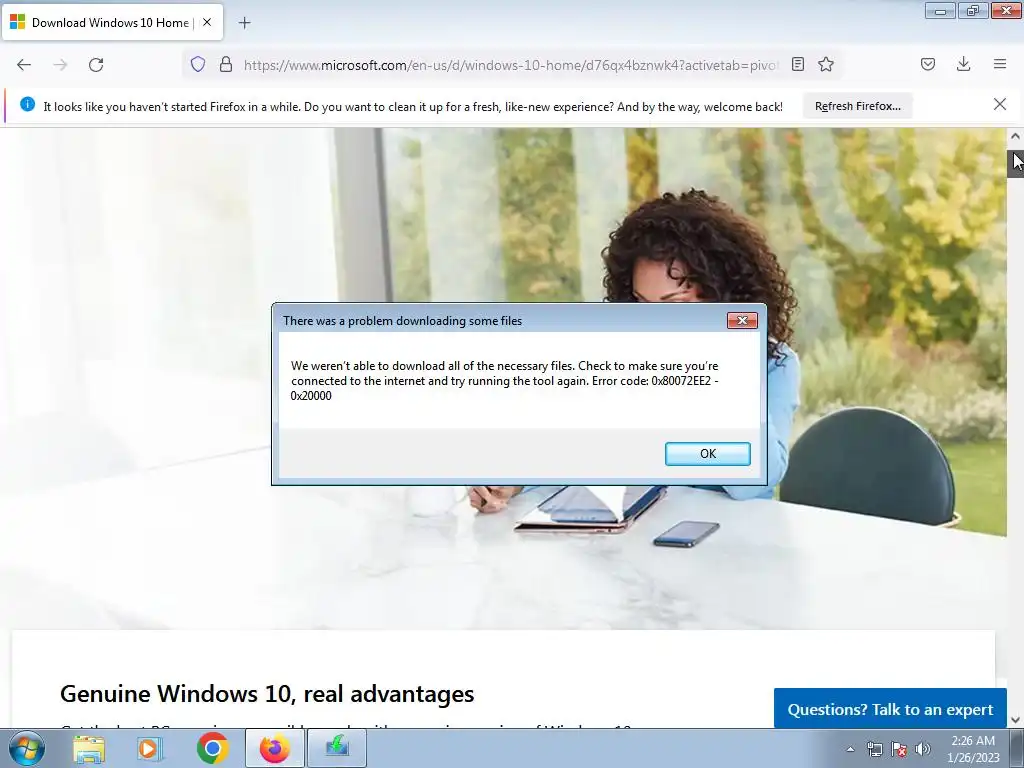Switch to Firefox taskbar button
Screen dimensions: 1024x768
pyautogui.click(x=275, y=748)
